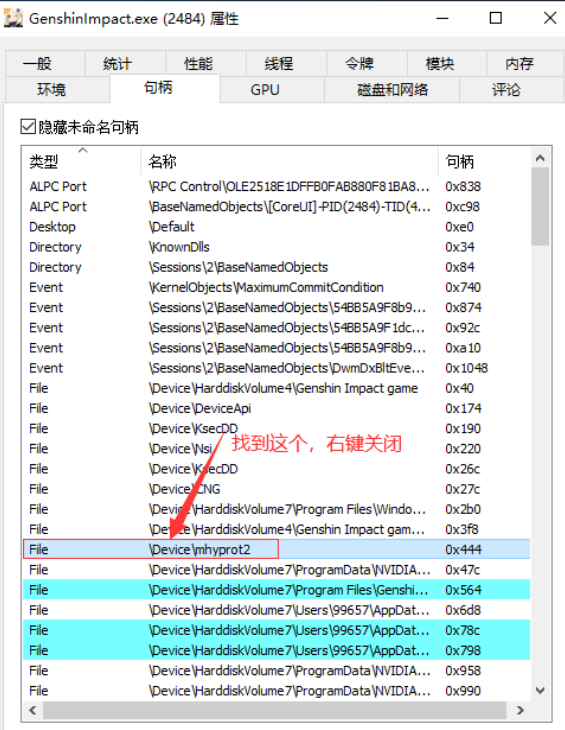
Task: Open the 磁盘和网络 tab
Action: pos(392,89)
